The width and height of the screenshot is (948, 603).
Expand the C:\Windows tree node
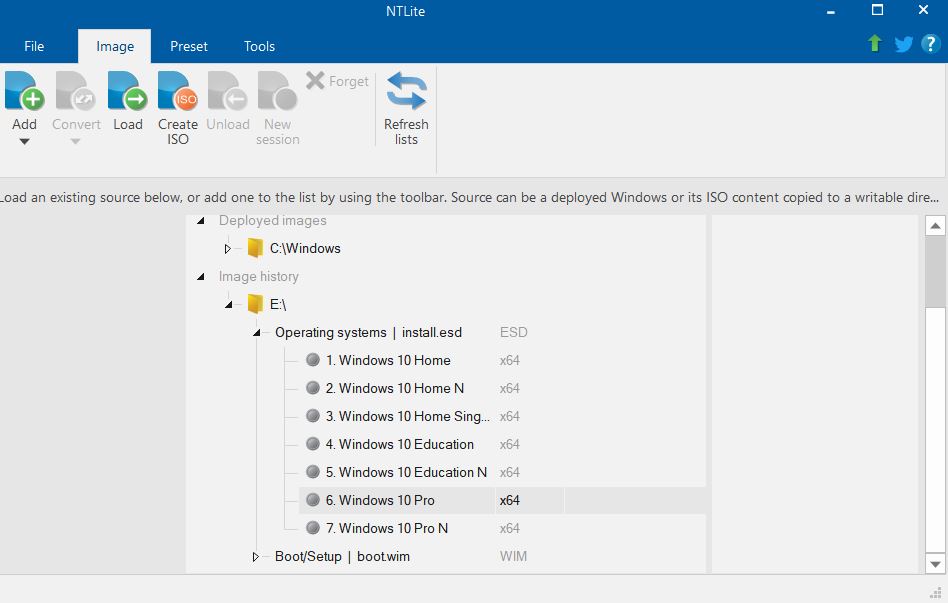227,249
